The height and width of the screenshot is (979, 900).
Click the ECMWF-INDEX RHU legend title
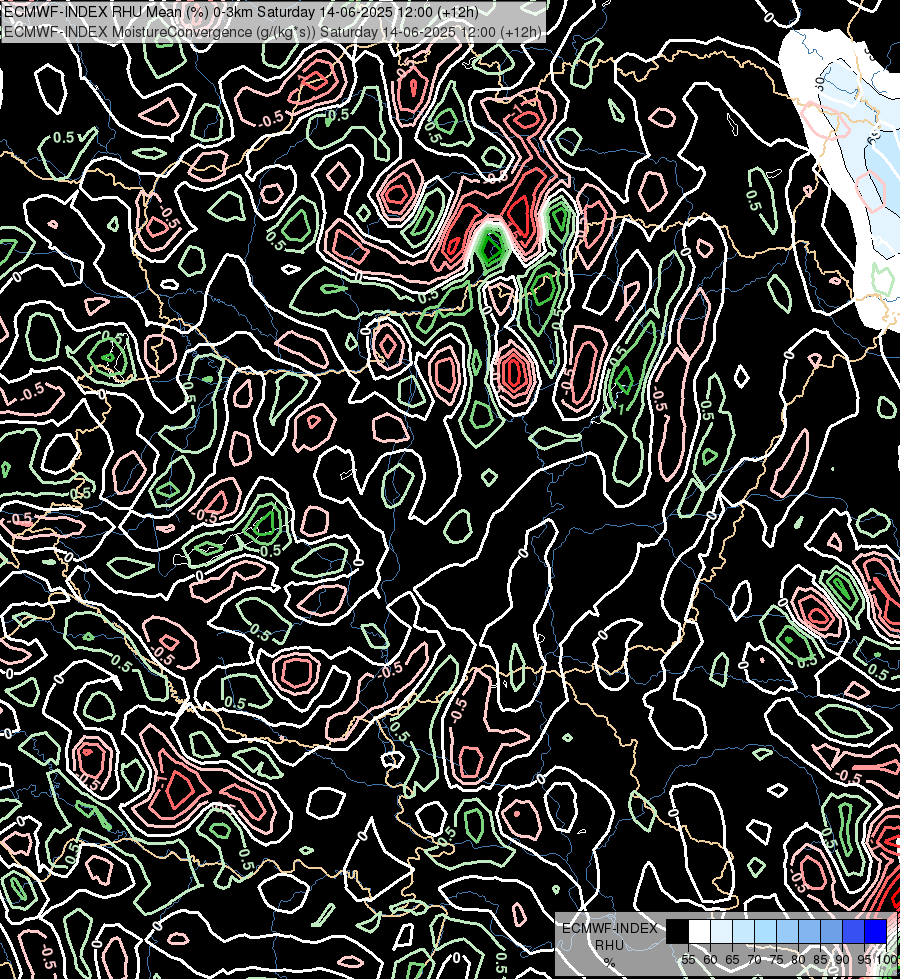[609, 936]
